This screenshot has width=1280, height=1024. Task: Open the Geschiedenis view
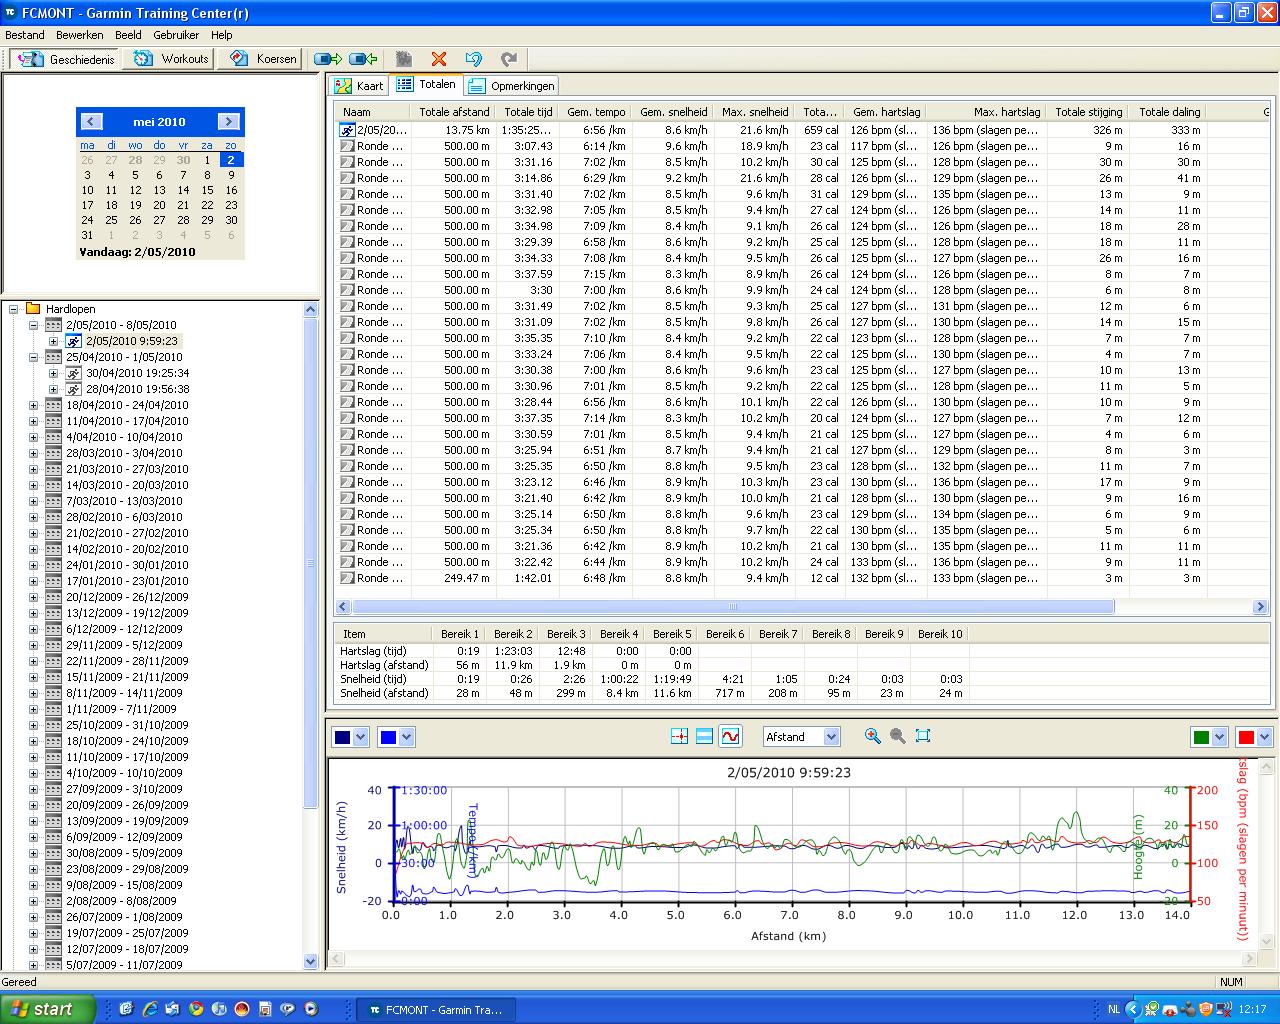(66, 59)
